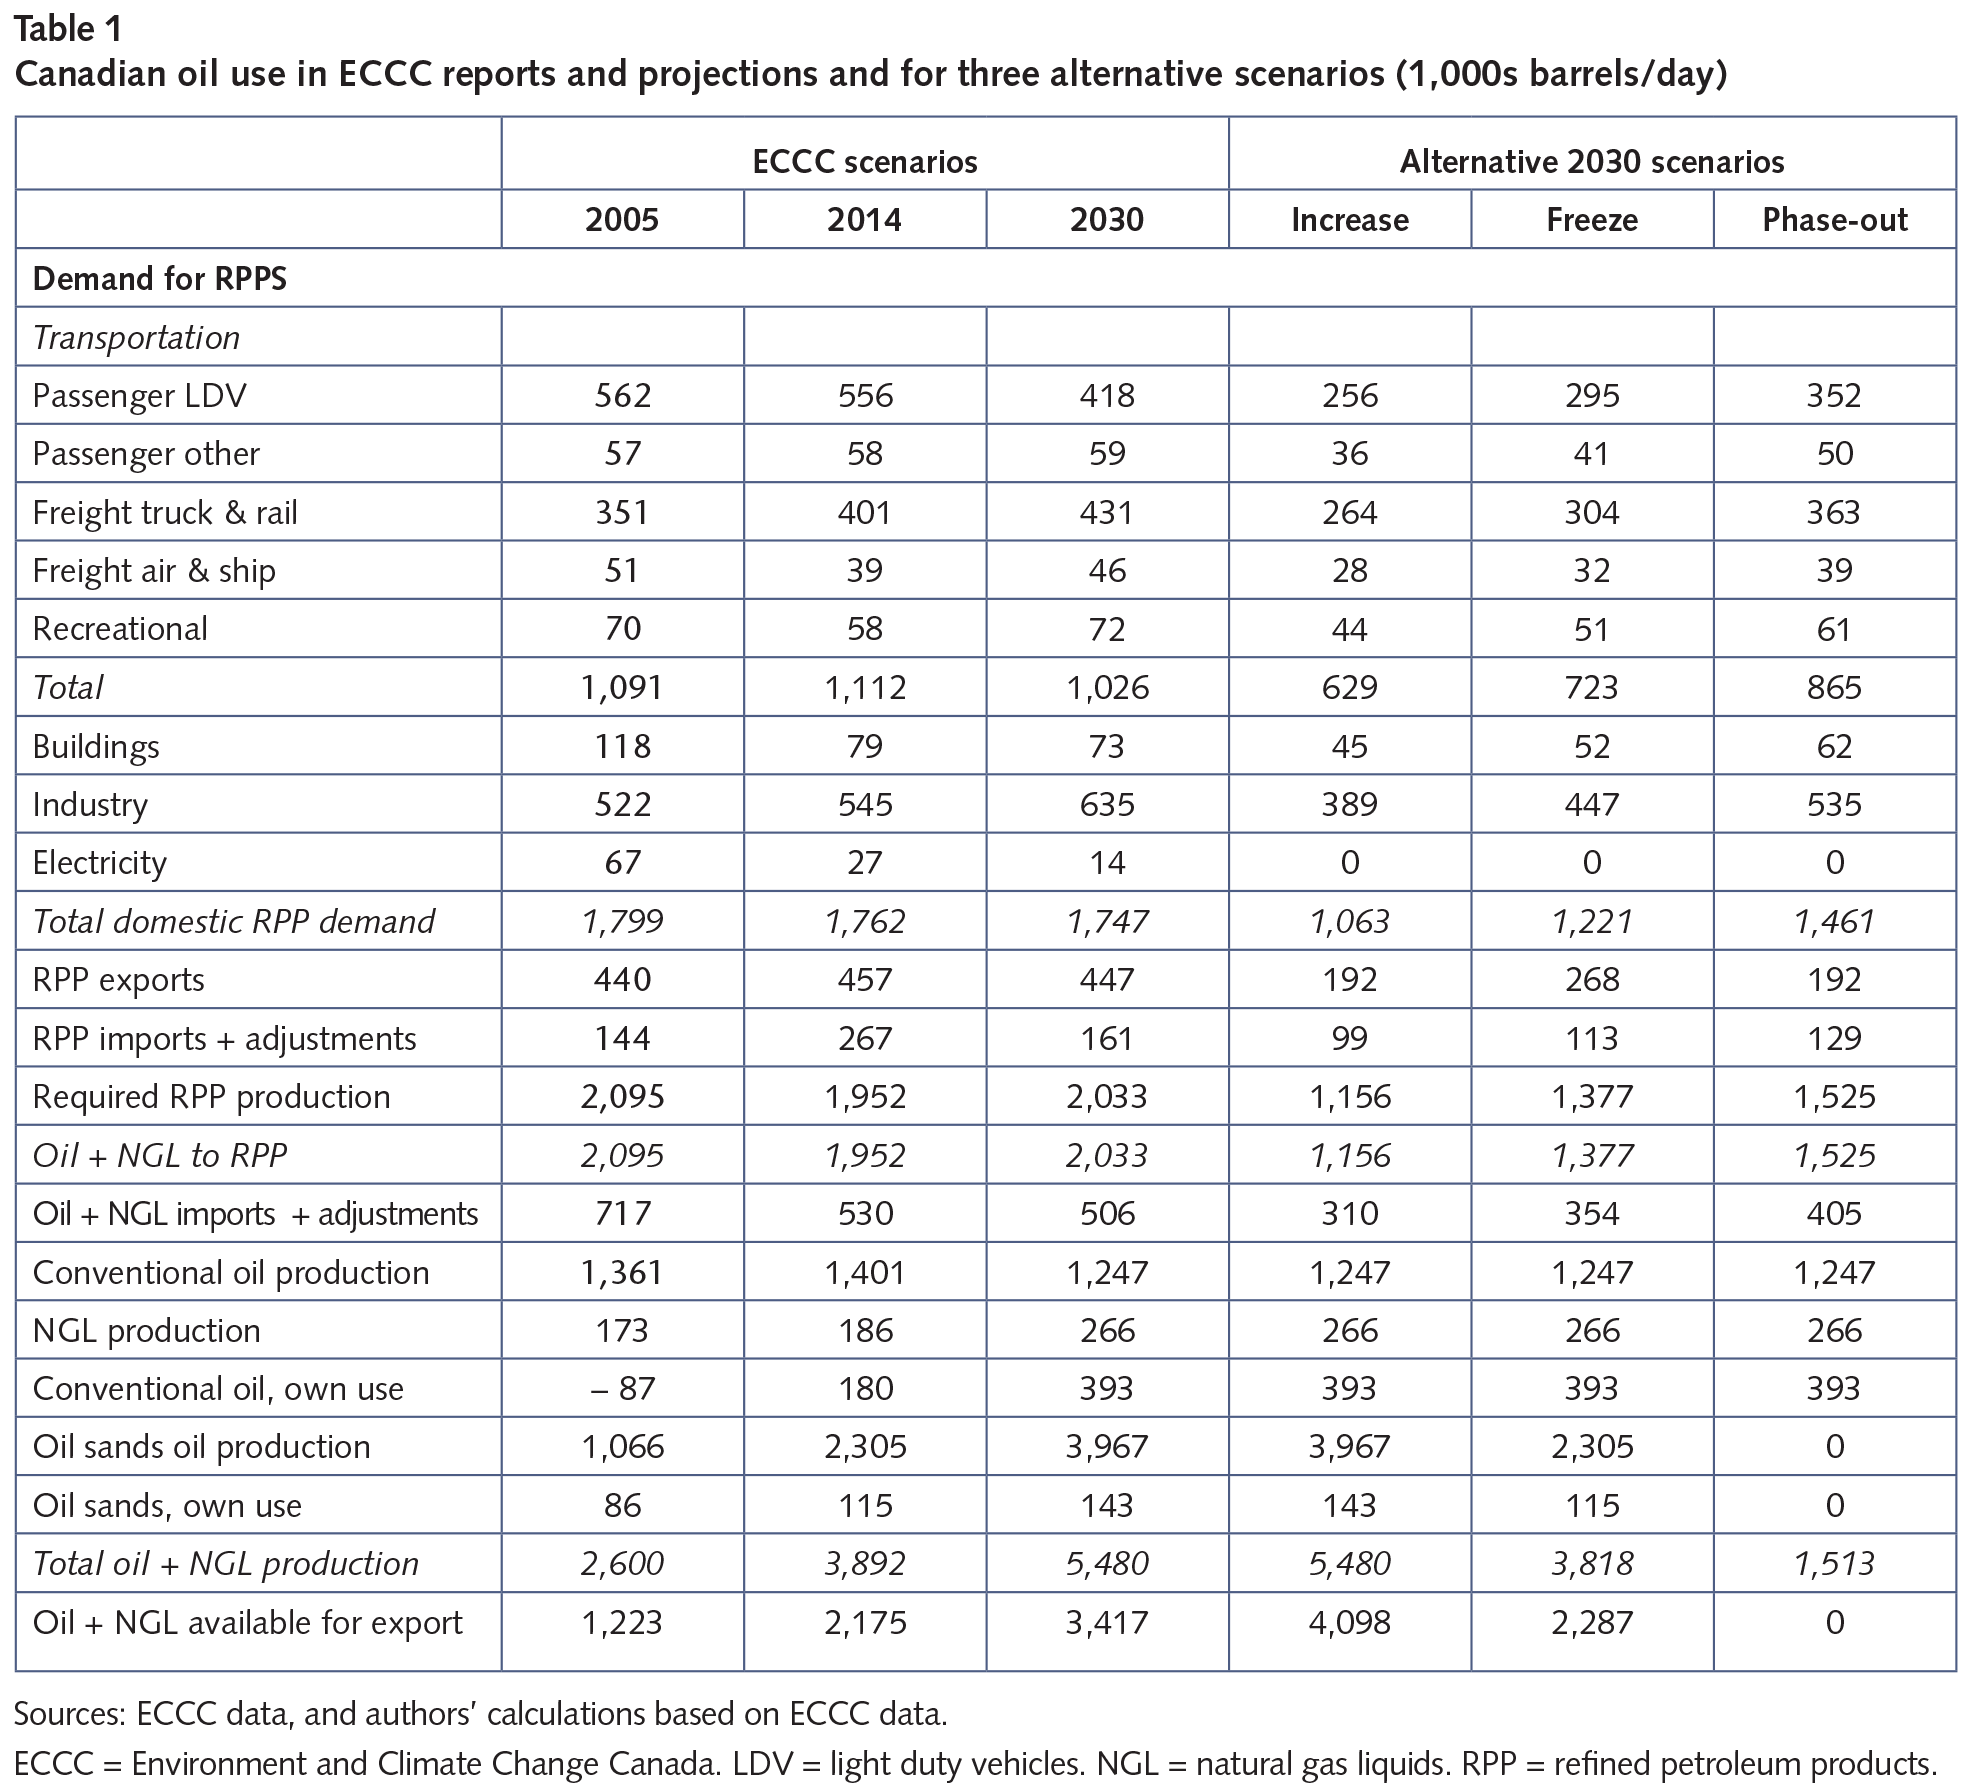Select the "ECCC scenarios" column group header
This screenshot has height=1789, width=1972.
coord(865,162)
